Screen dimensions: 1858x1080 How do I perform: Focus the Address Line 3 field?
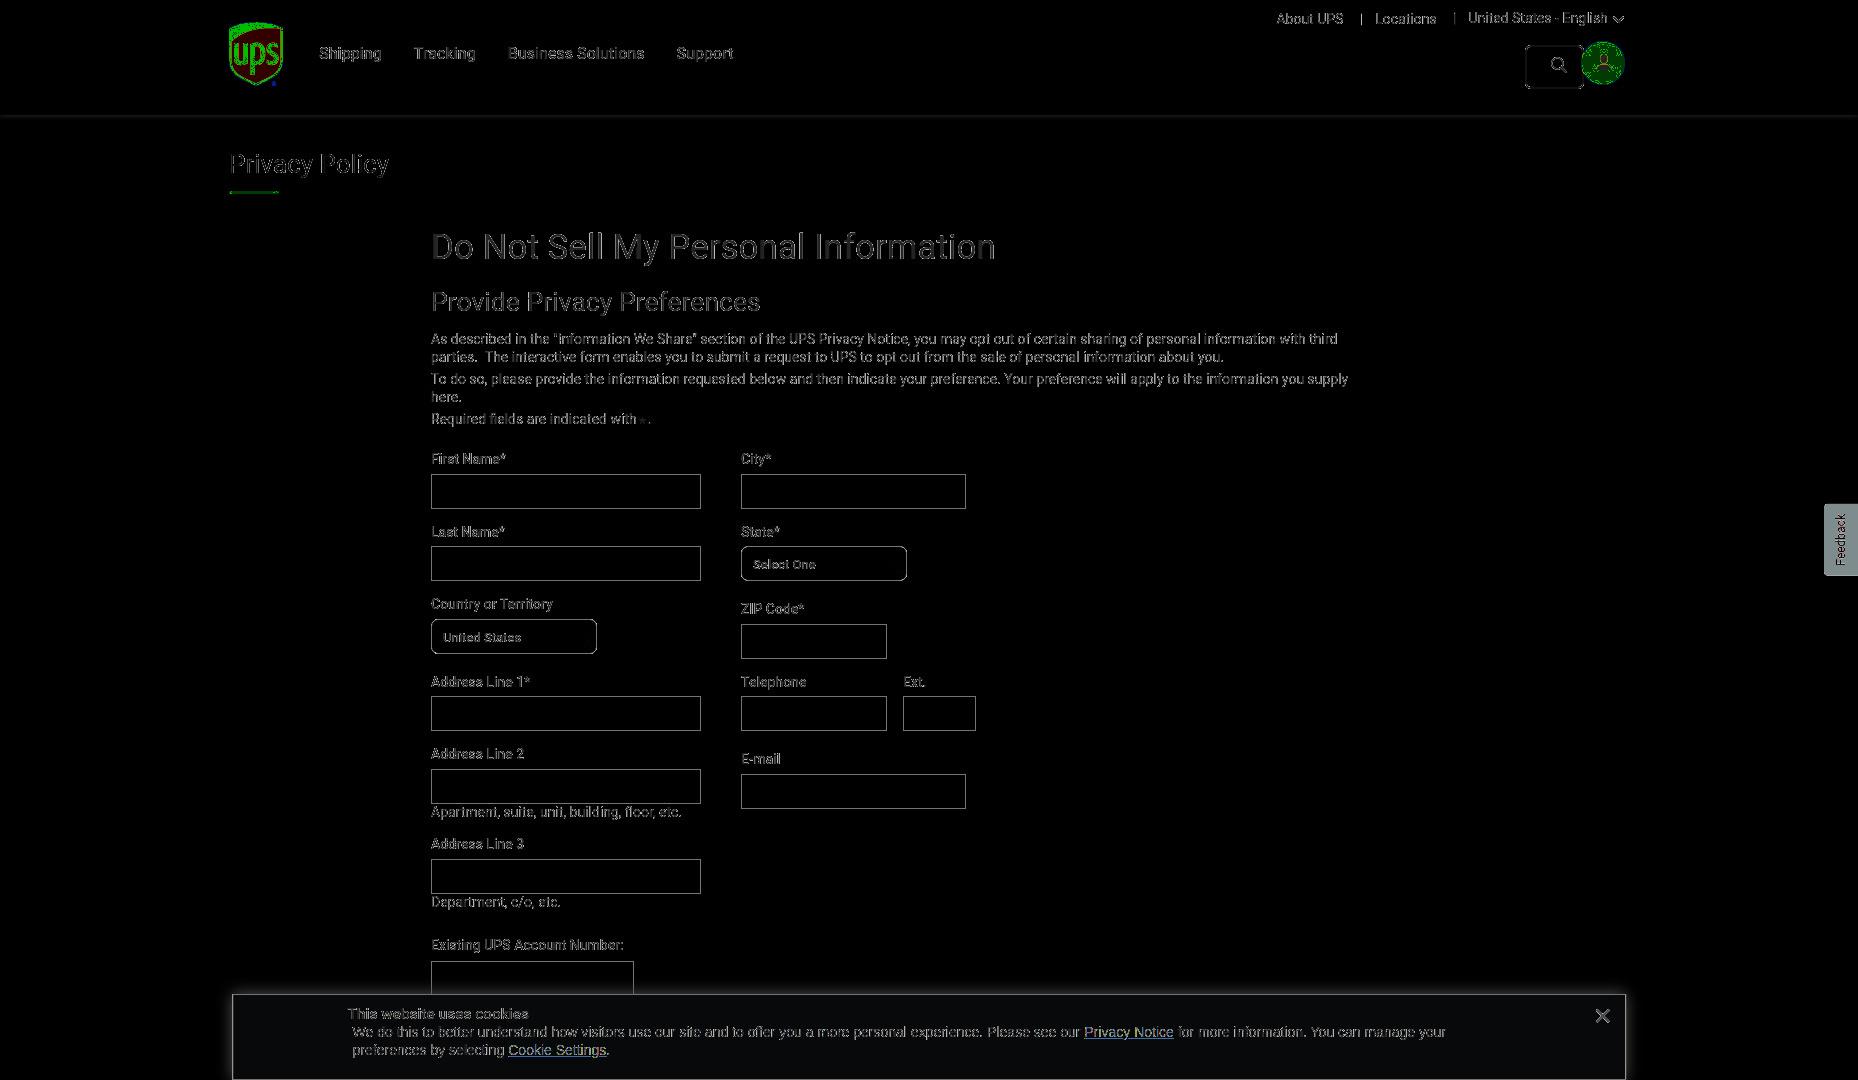click(x=566, y=876)
